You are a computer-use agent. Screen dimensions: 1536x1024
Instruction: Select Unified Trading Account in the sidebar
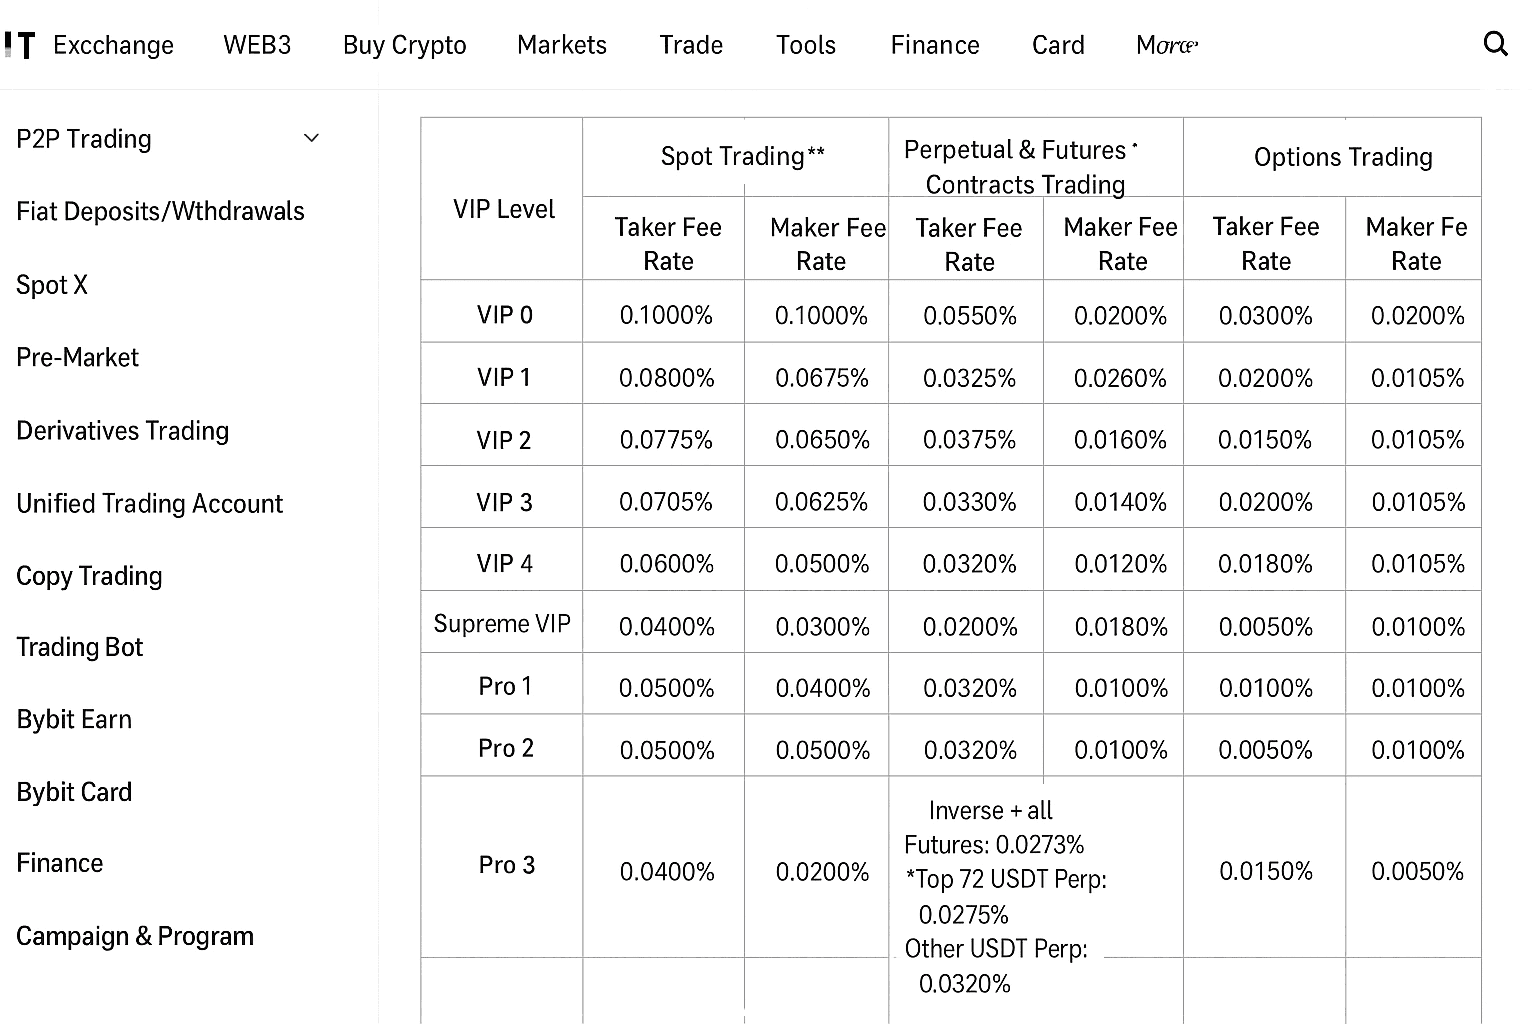tap(150, 504)
